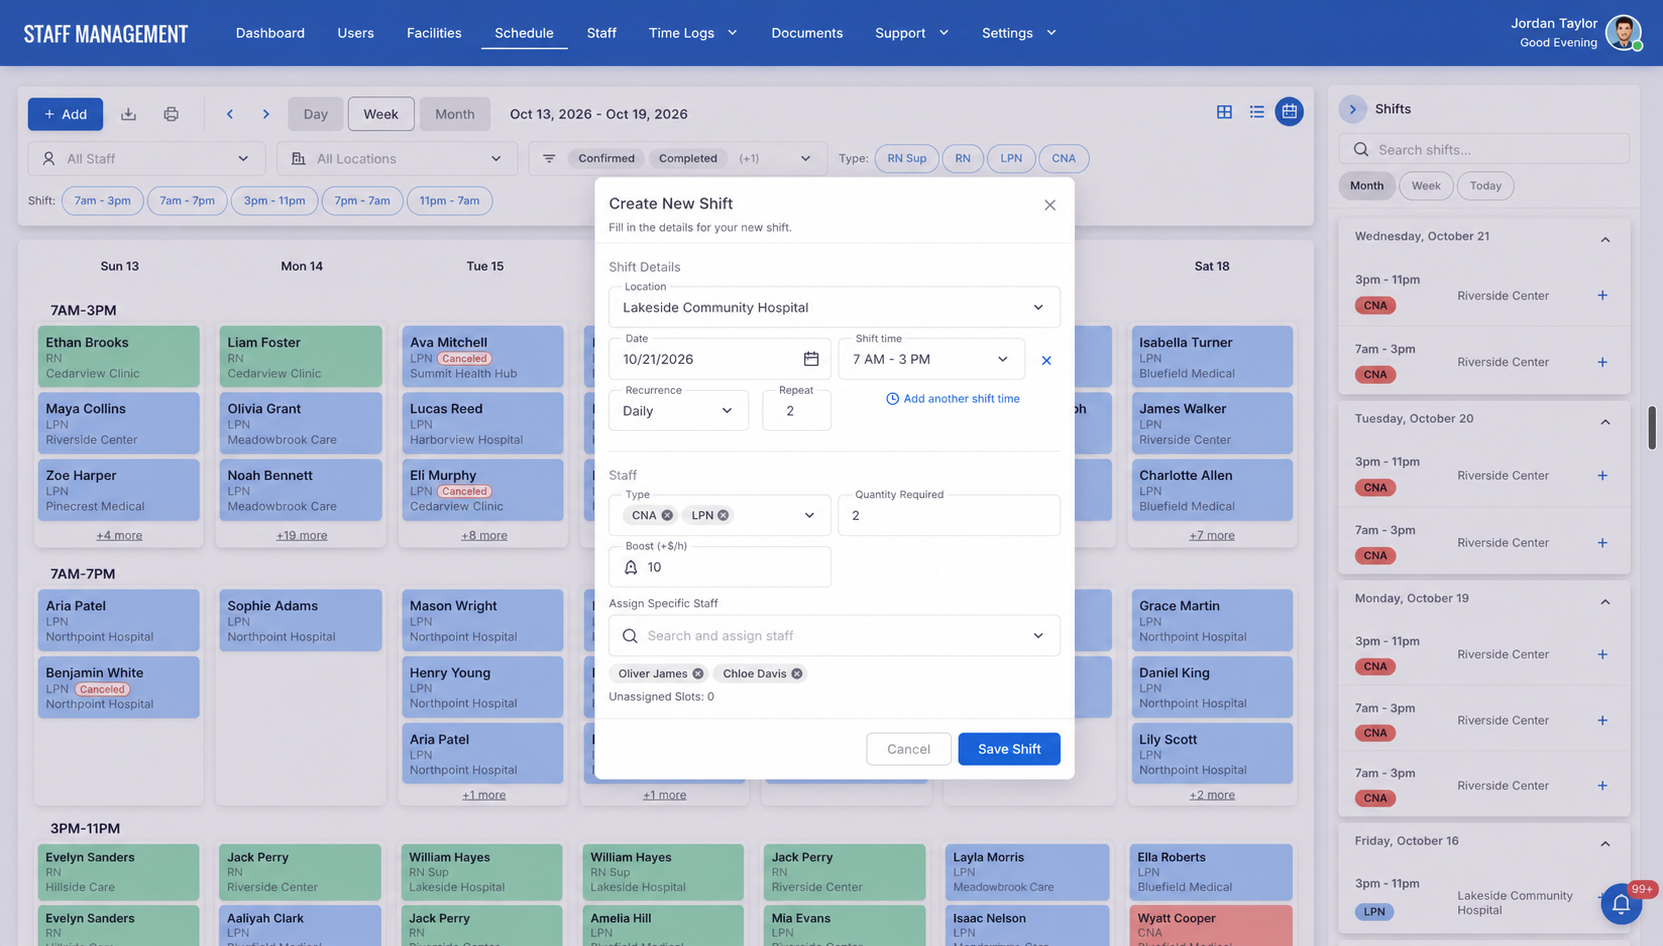Toggle the LPN type filter chip

(x=1011, y=158)
